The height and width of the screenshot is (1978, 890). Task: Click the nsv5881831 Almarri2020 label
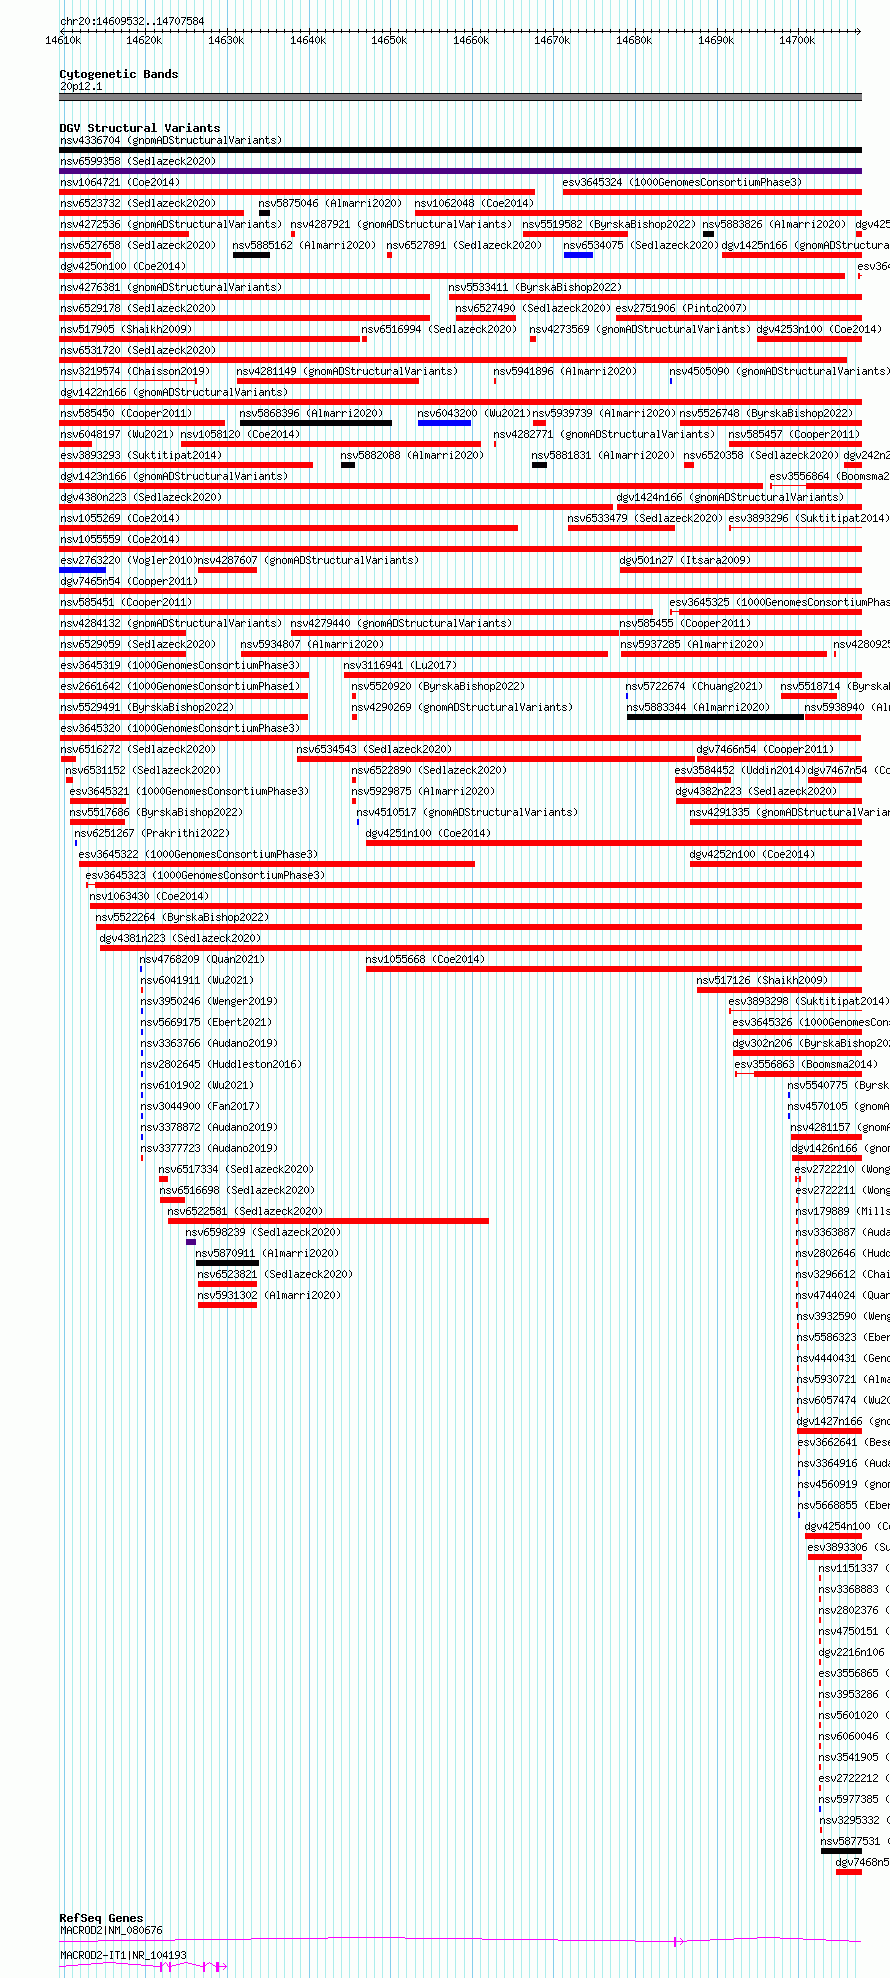click(x=603, y=455)
